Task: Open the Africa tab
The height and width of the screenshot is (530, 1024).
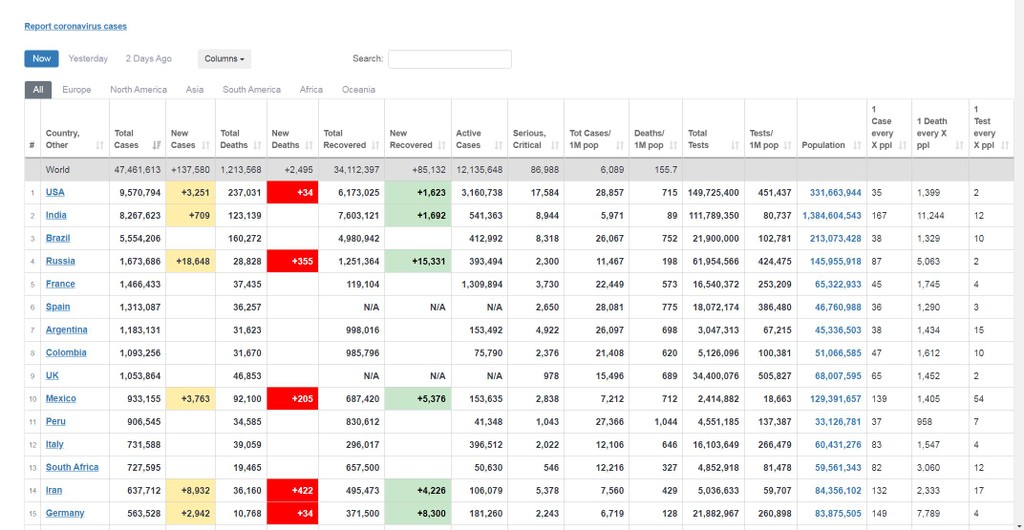Action: 311,89
